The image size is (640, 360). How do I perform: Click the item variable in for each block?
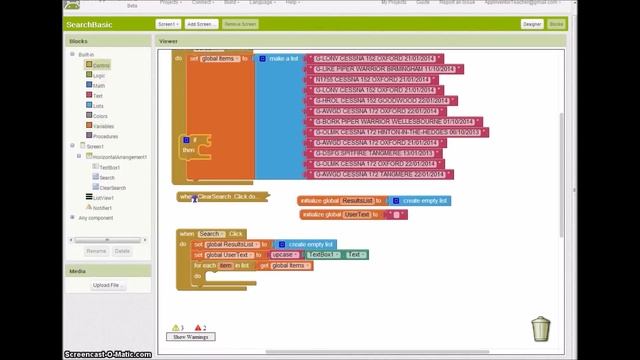(x=226, y=266)
